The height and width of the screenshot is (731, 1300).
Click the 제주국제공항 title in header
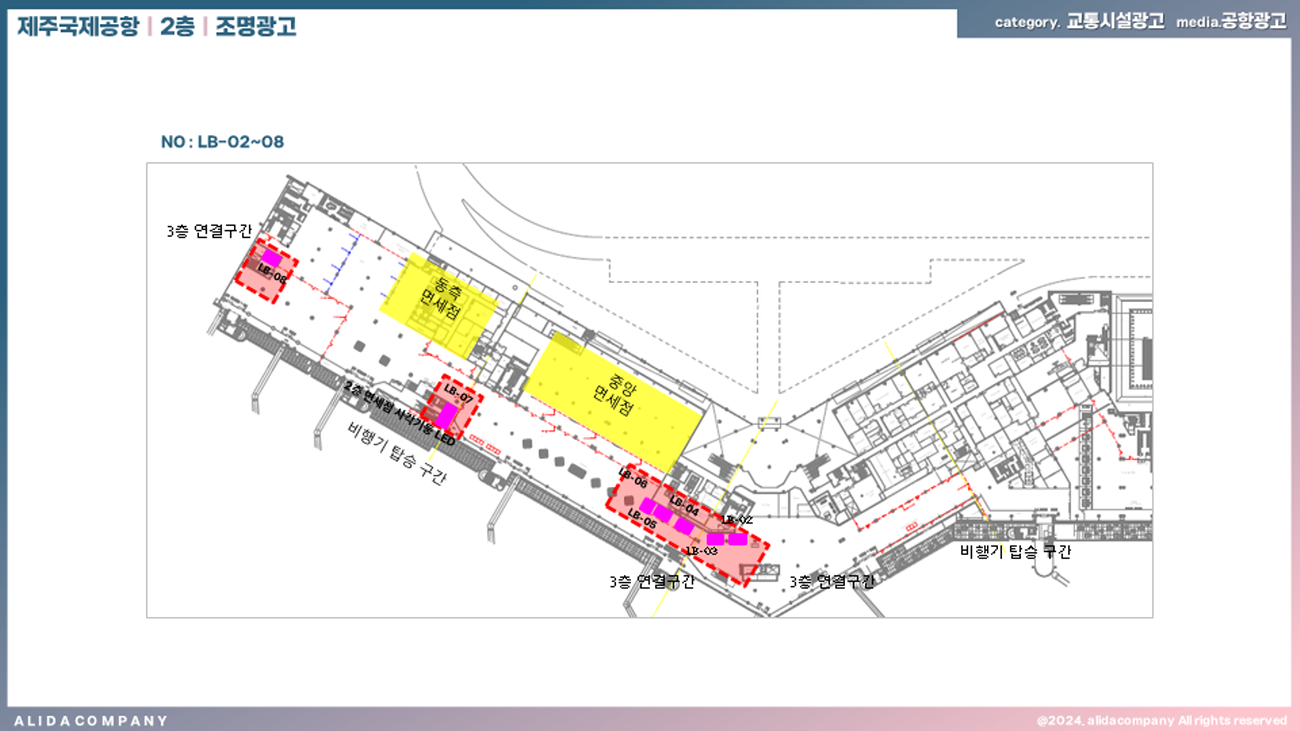point(77,26)
